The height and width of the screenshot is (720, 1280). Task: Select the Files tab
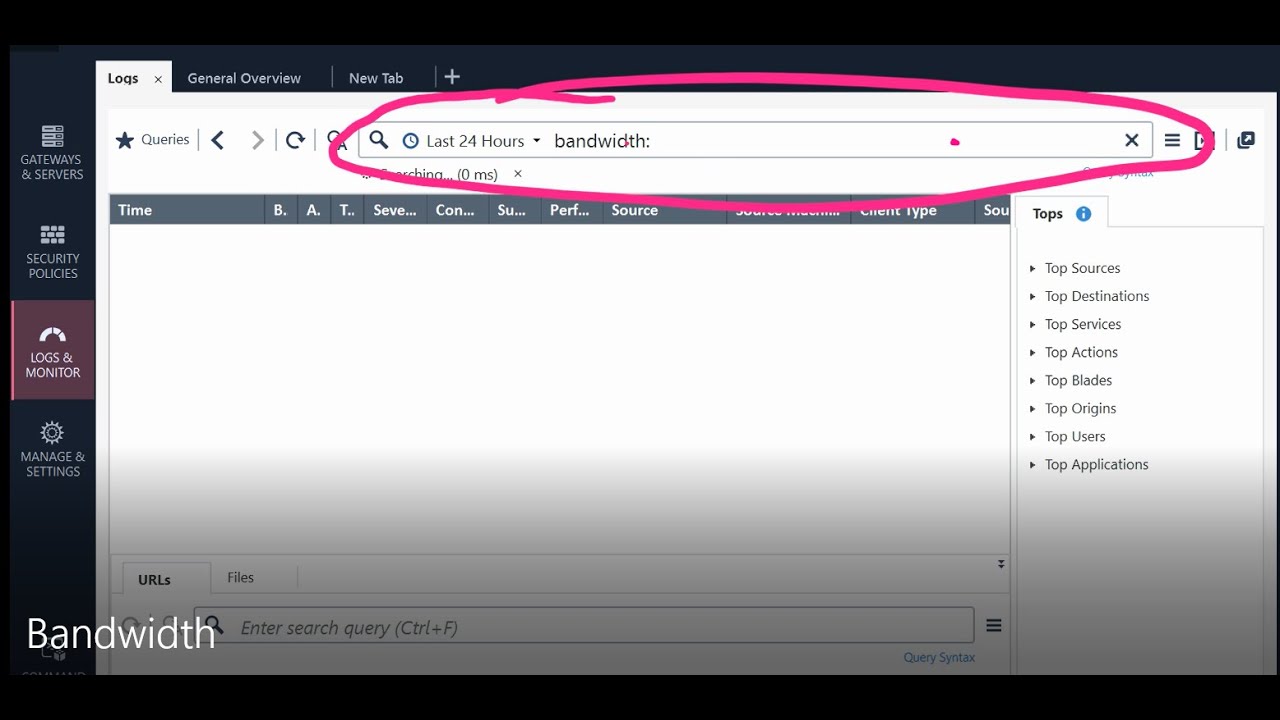[241, 577]
